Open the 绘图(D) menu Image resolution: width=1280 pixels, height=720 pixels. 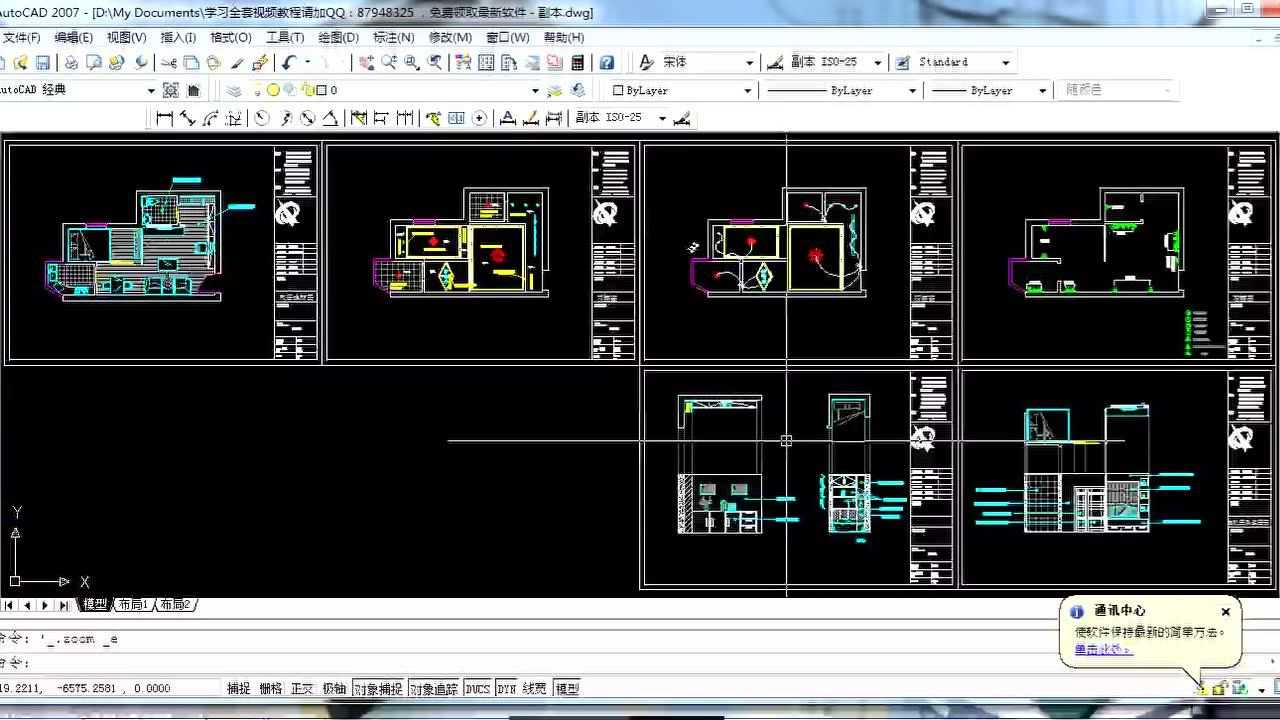pos(338,37)
